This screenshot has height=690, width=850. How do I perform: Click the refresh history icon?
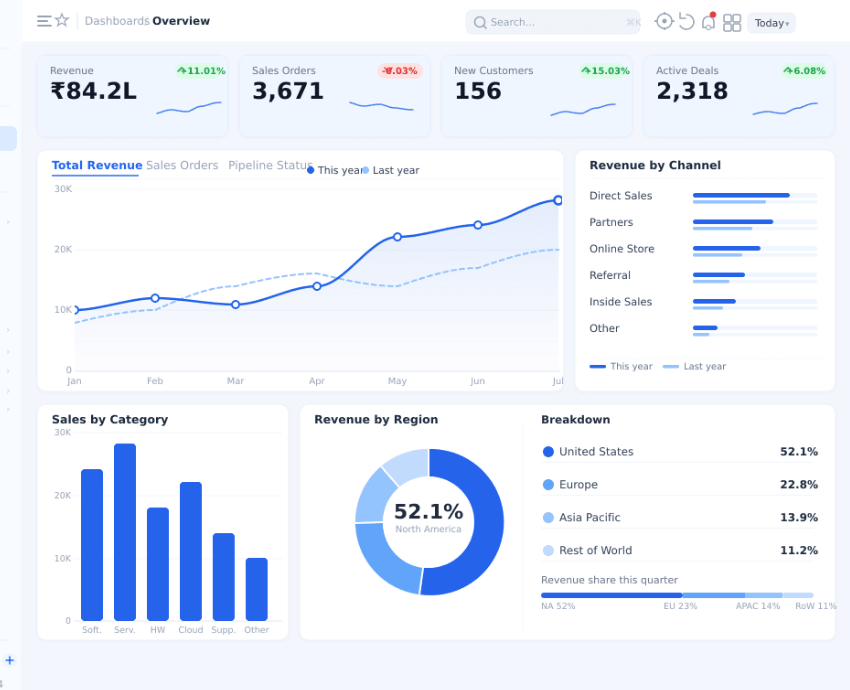686,22
